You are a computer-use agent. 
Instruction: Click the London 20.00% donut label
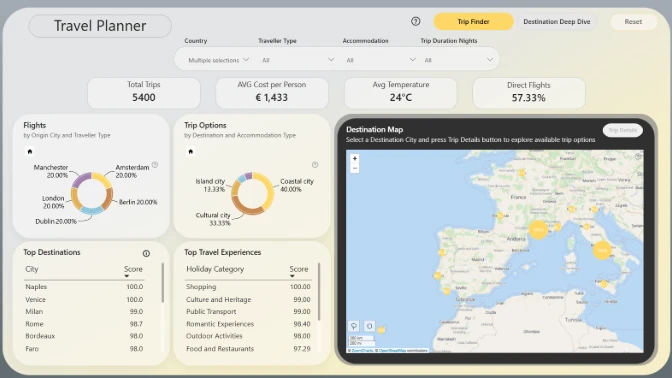(x=53, y=202)
